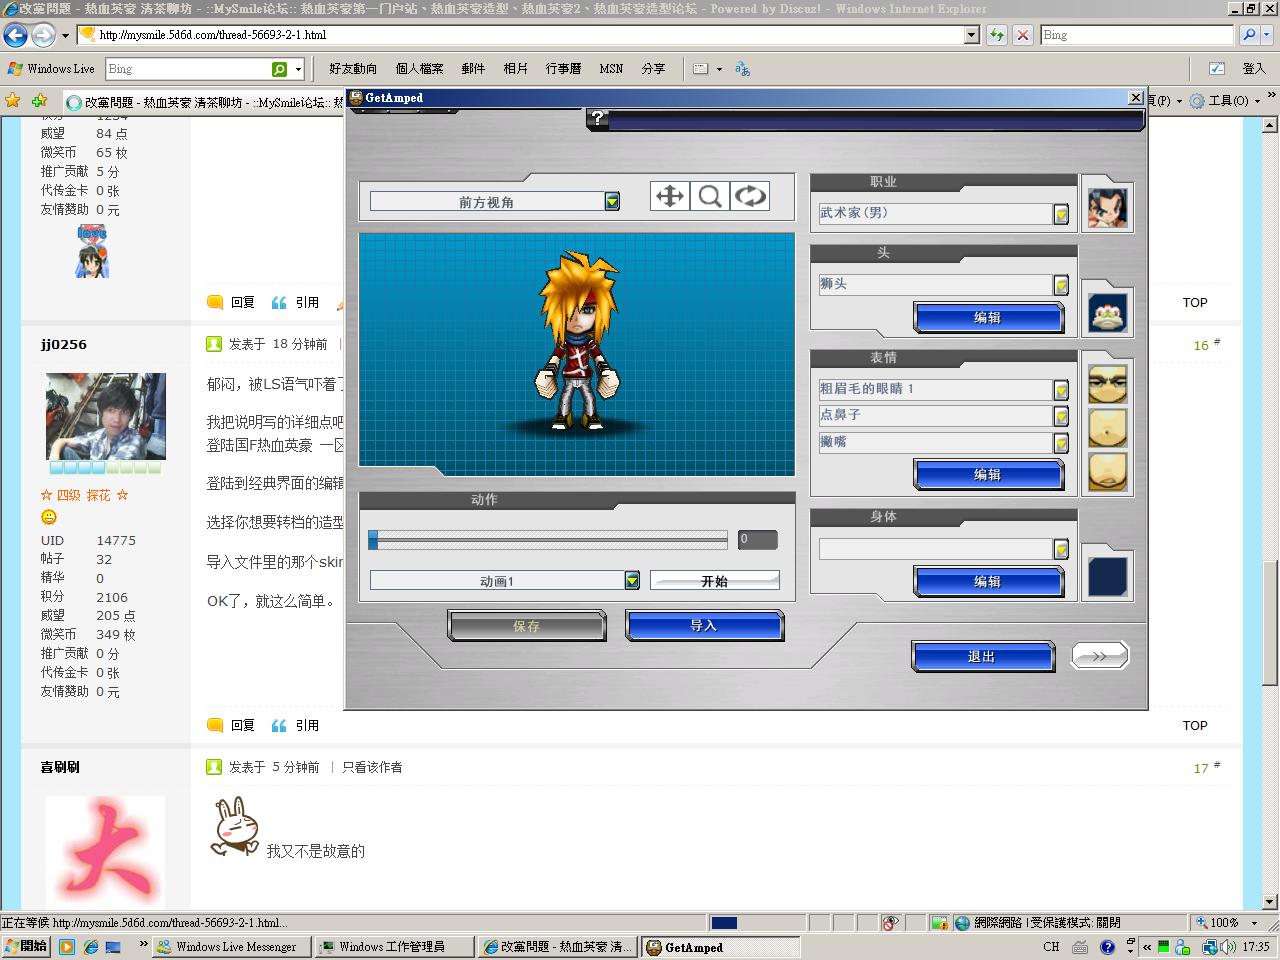Open the empty body dropdown
Screen dimensions: 1280x960
pos(1061,549)
